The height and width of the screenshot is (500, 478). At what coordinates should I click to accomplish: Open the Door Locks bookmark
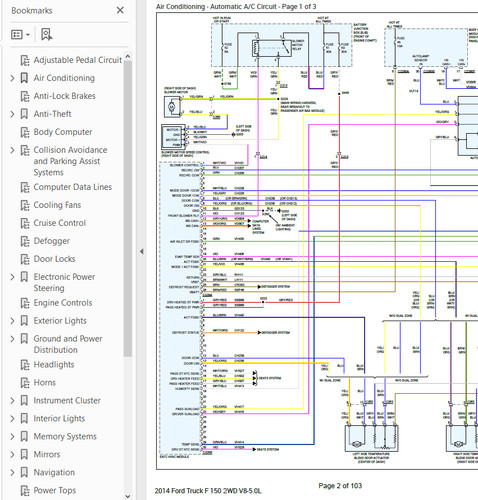(54, 259)
